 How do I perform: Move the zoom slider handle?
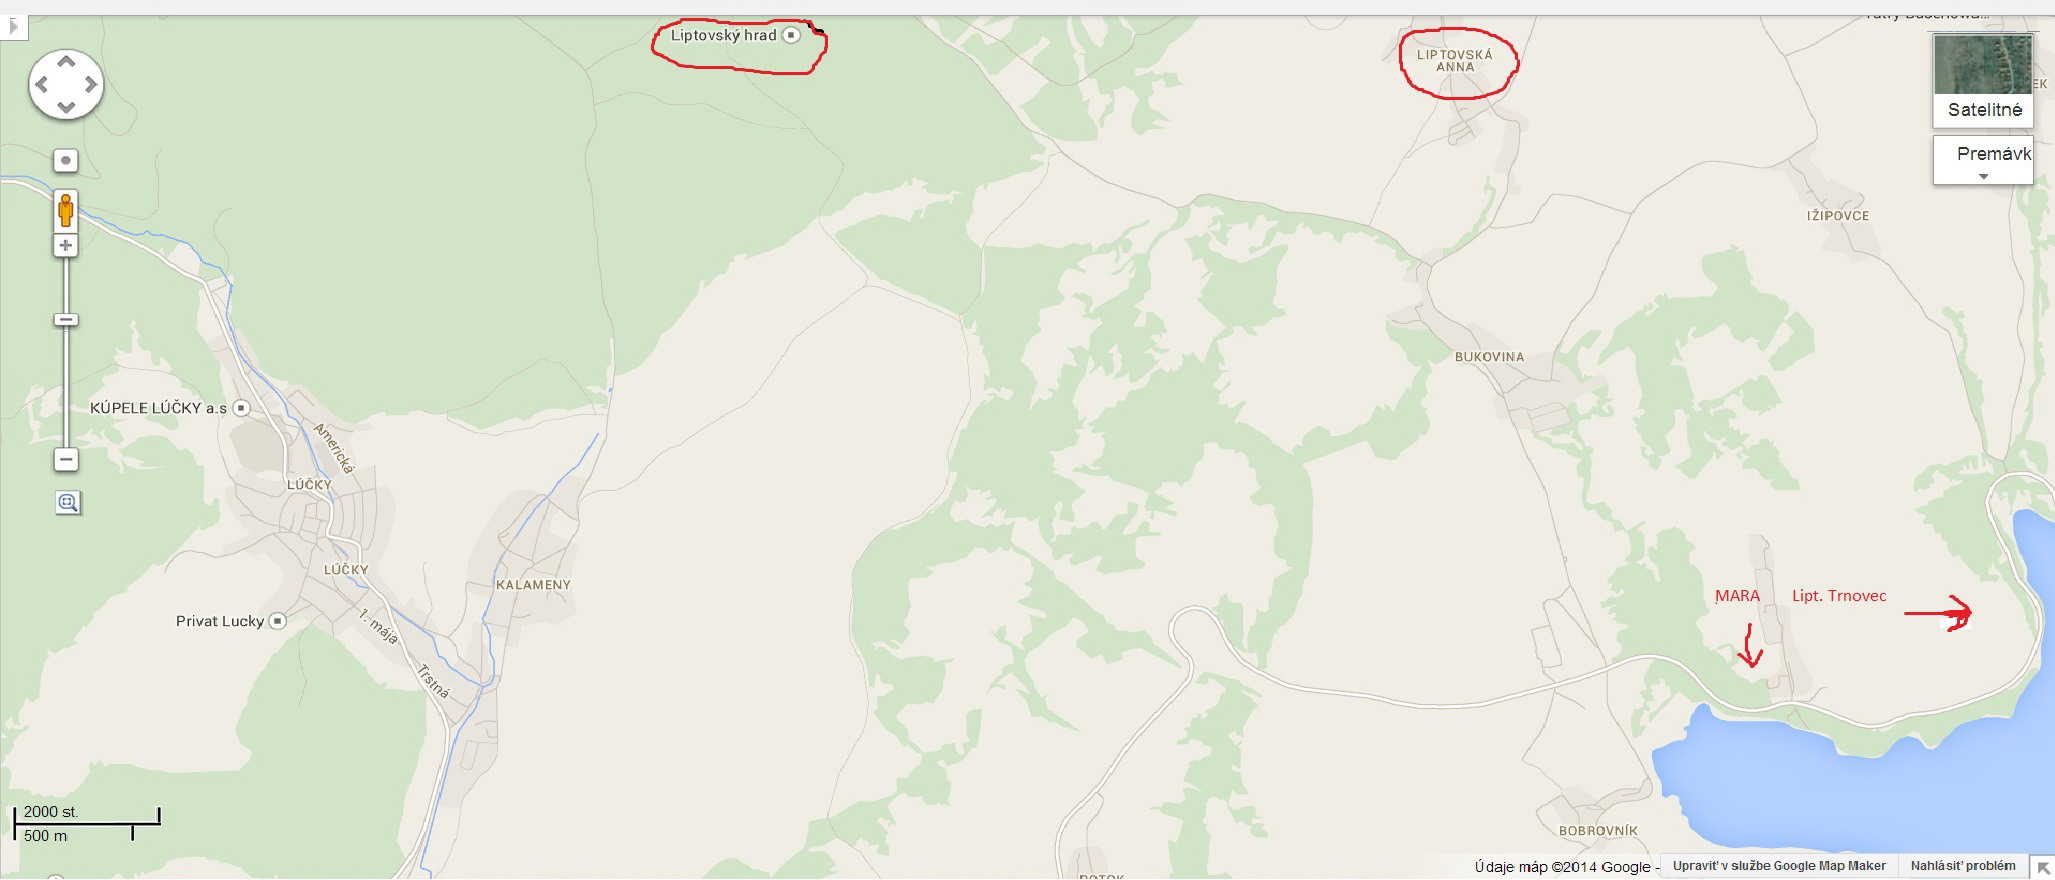pyautogui.click(x=66, y=320)
